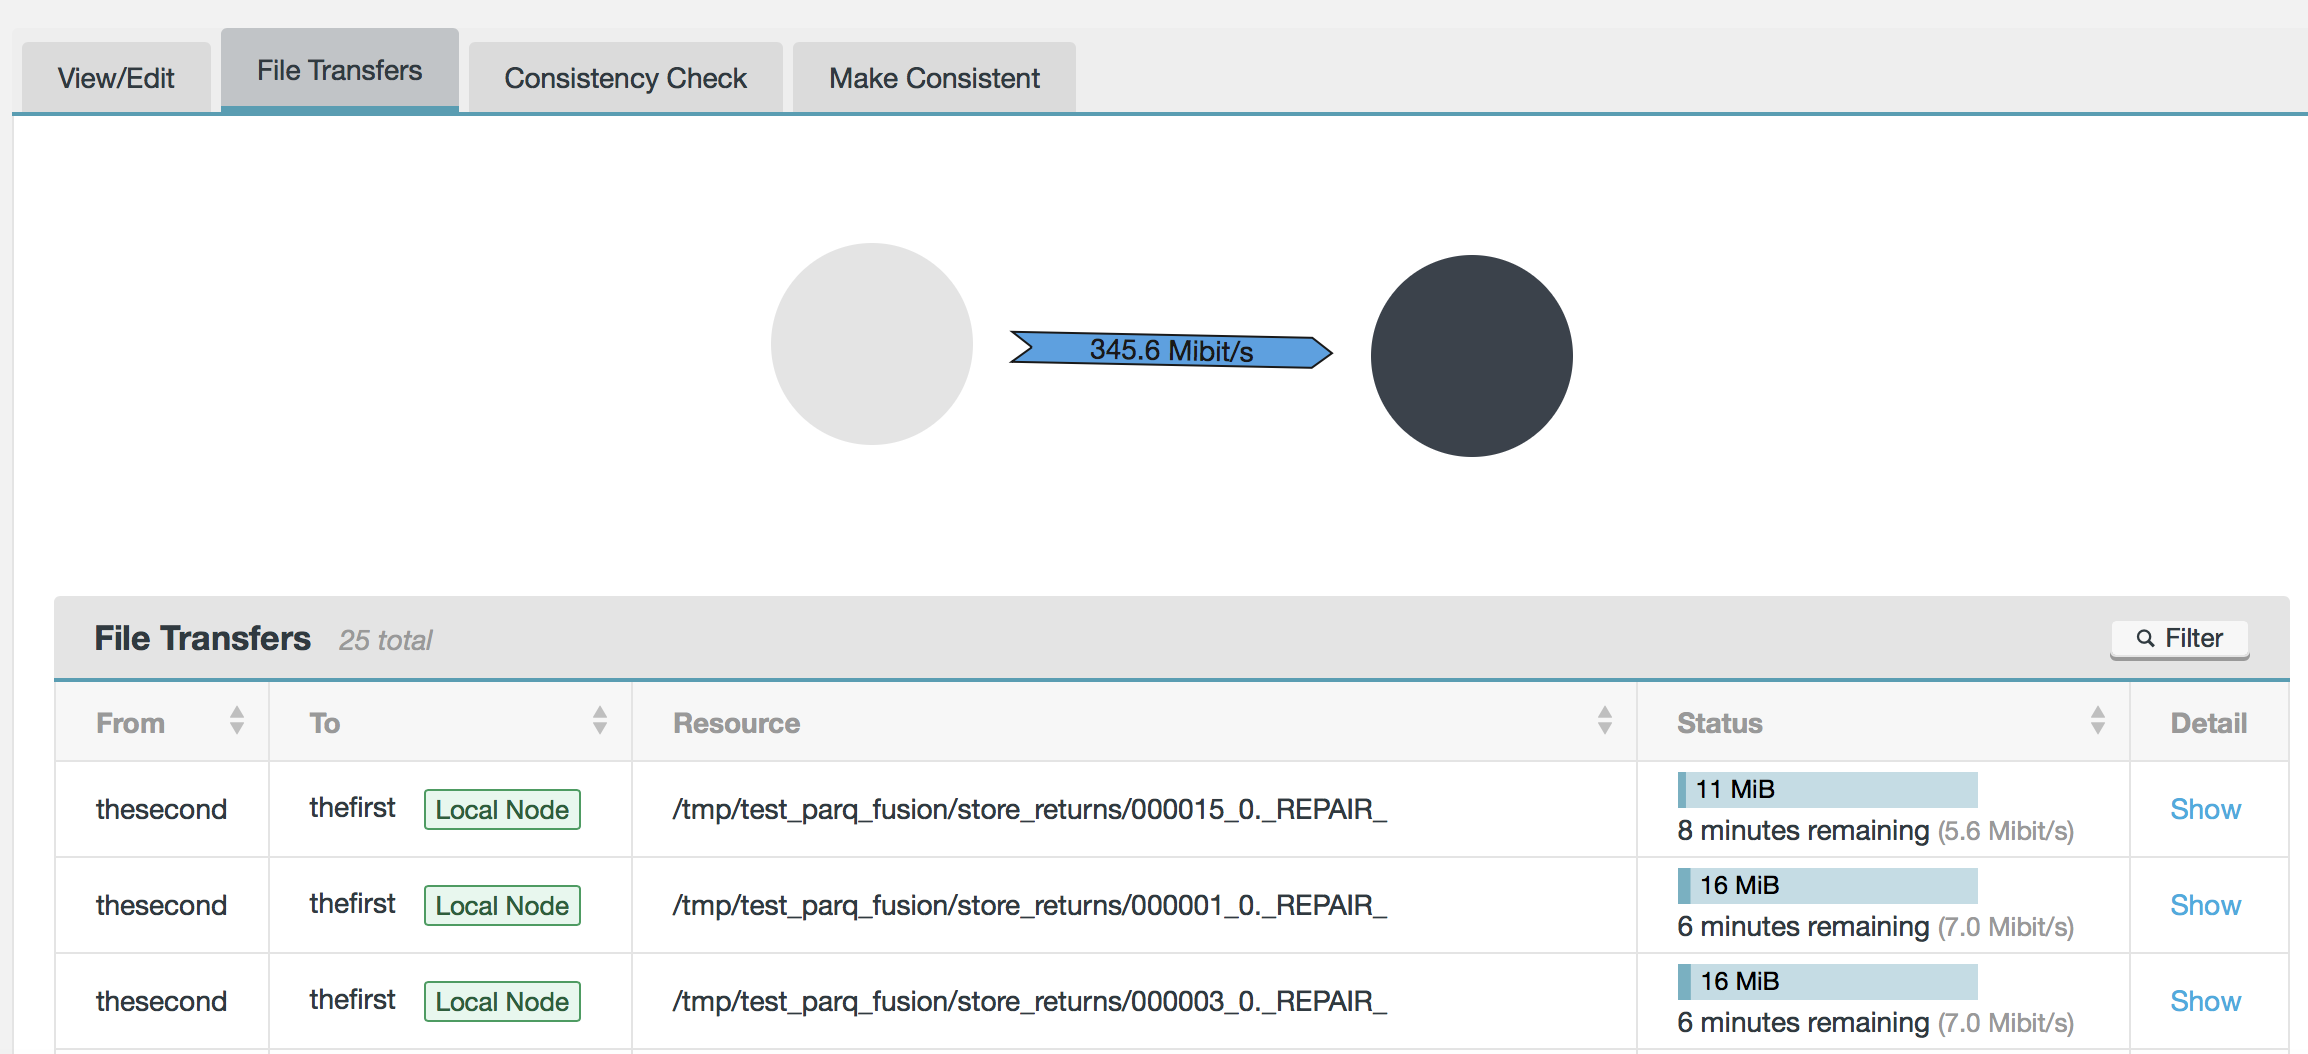Click the 000001_0._REPAIR_ resource path
Screen dimensions: 2308x1054
pyautogui.click(x=1029, y=905)
